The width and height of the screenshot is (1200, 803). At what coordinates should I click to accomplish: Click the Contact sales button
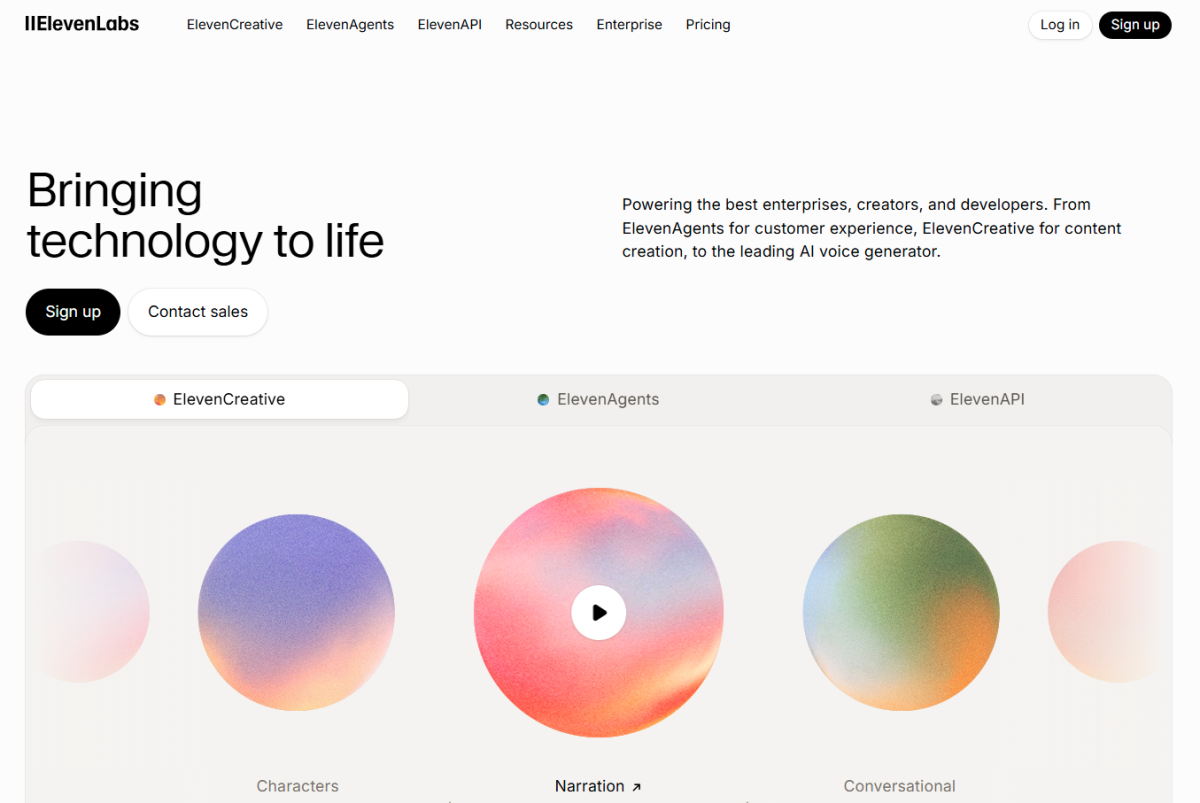coord(198,312)
